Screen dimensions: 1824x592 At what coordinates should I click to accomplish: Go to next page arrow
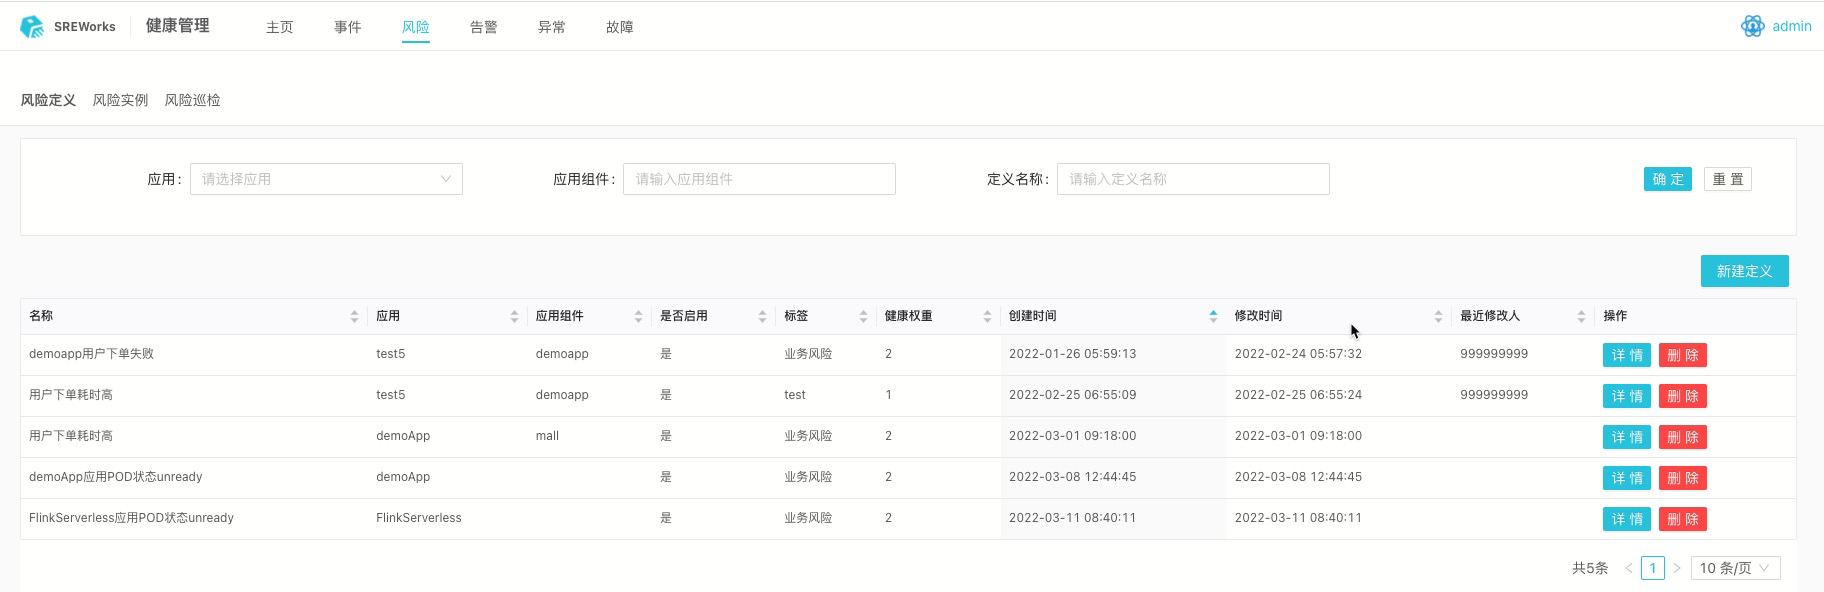[x=1677, y=568]
